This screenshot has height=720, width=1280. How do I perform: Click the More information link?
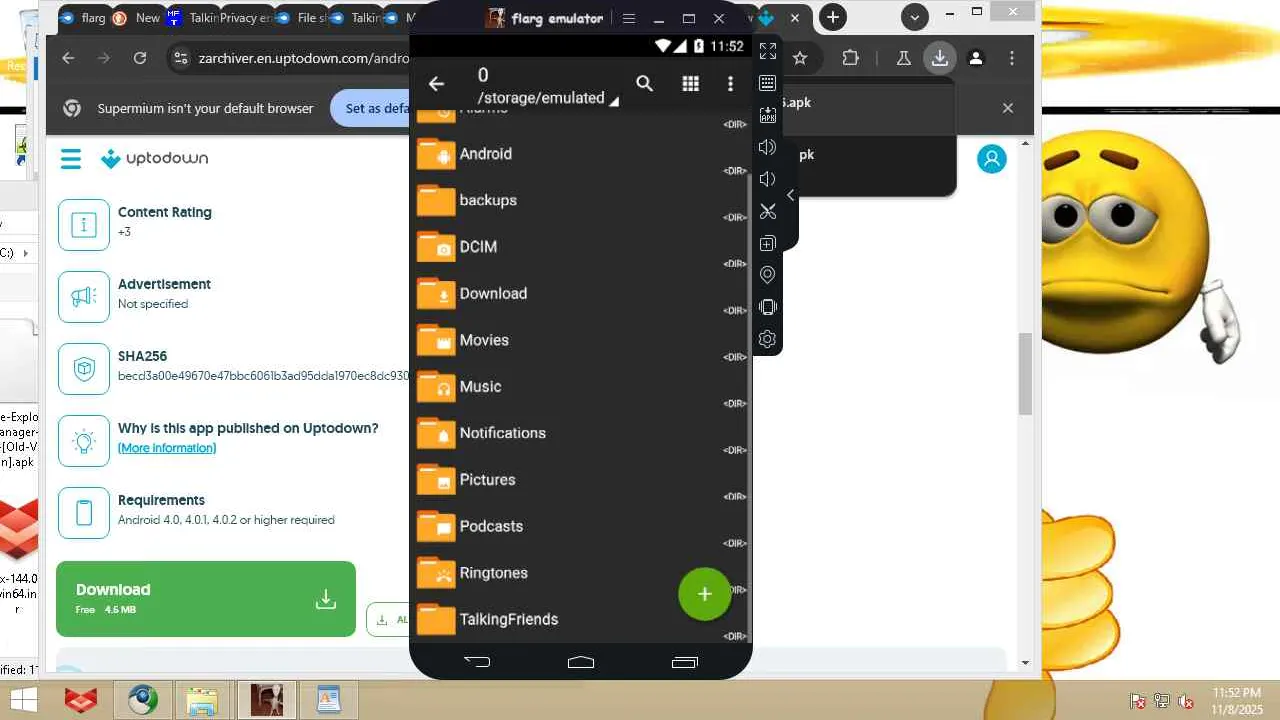click(x=167, y=448)
